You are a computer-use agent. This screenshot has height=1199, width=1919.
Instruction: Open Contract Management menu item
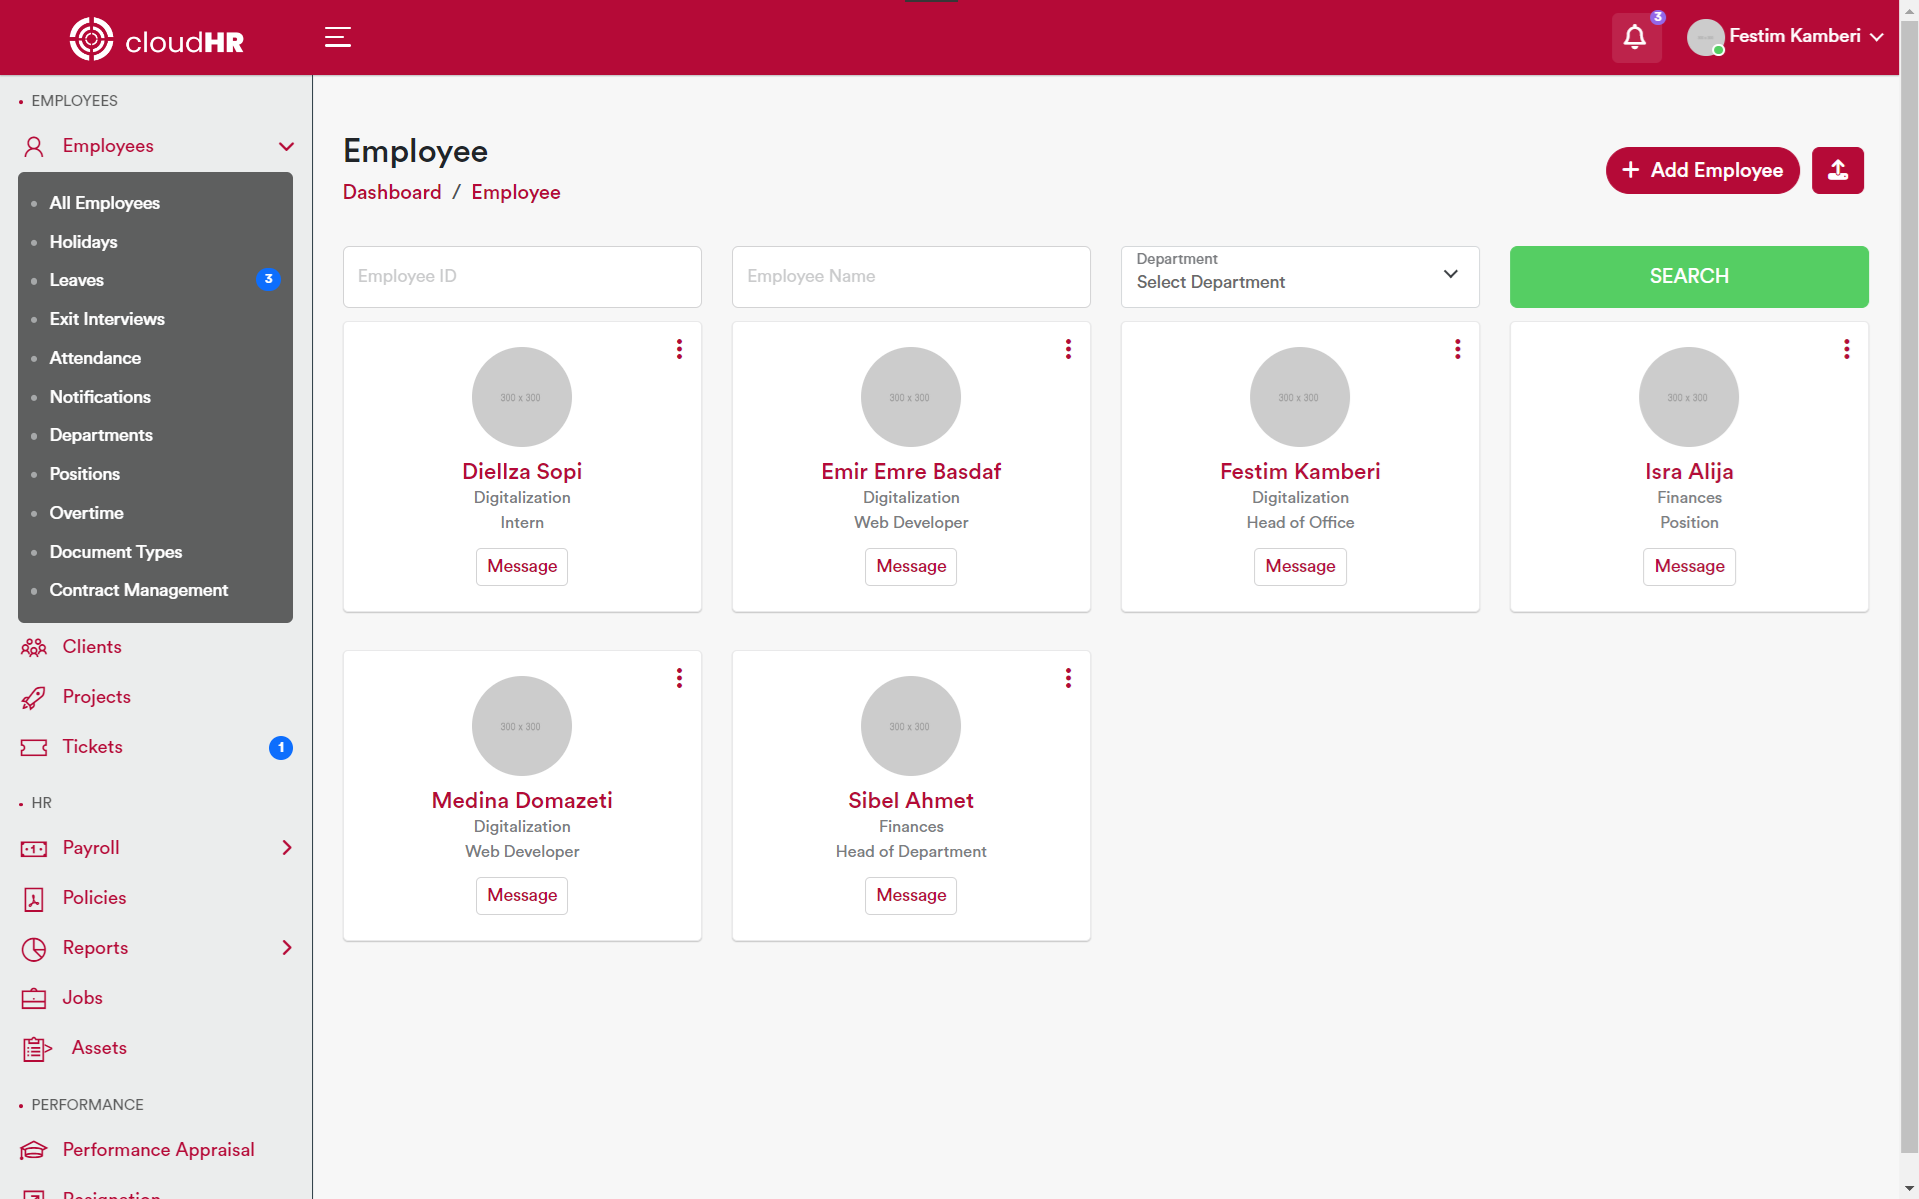[x=139, y=590]
